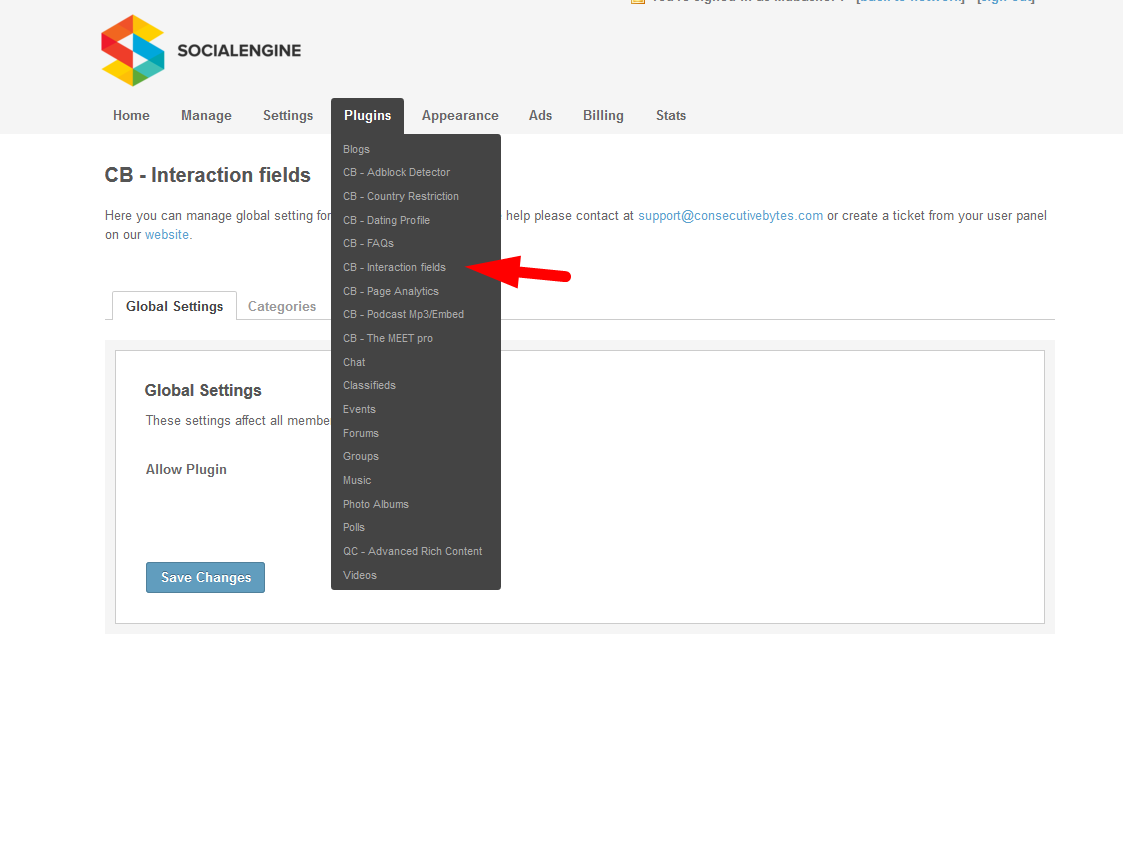Go to the Ads menu

(x=540, y=116)
